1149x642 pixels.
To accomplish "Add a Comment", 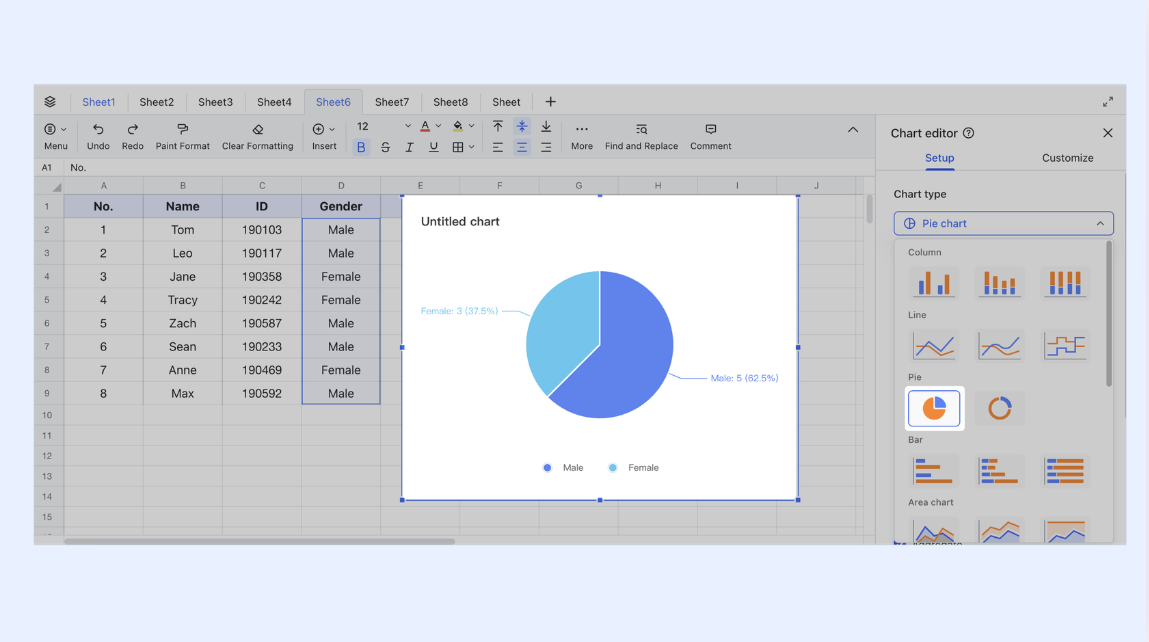I will (x=711, y=136).
